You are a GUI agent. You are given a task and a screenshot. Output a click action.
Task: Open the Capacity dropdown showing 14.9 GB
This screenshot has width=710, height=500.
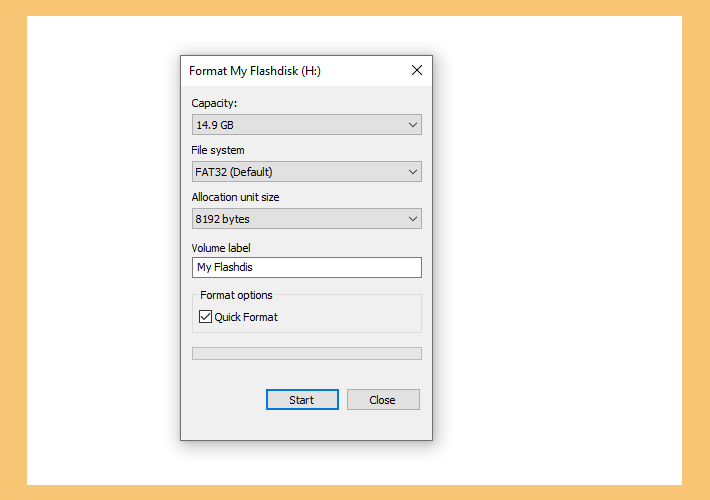[x=307, y=125]
